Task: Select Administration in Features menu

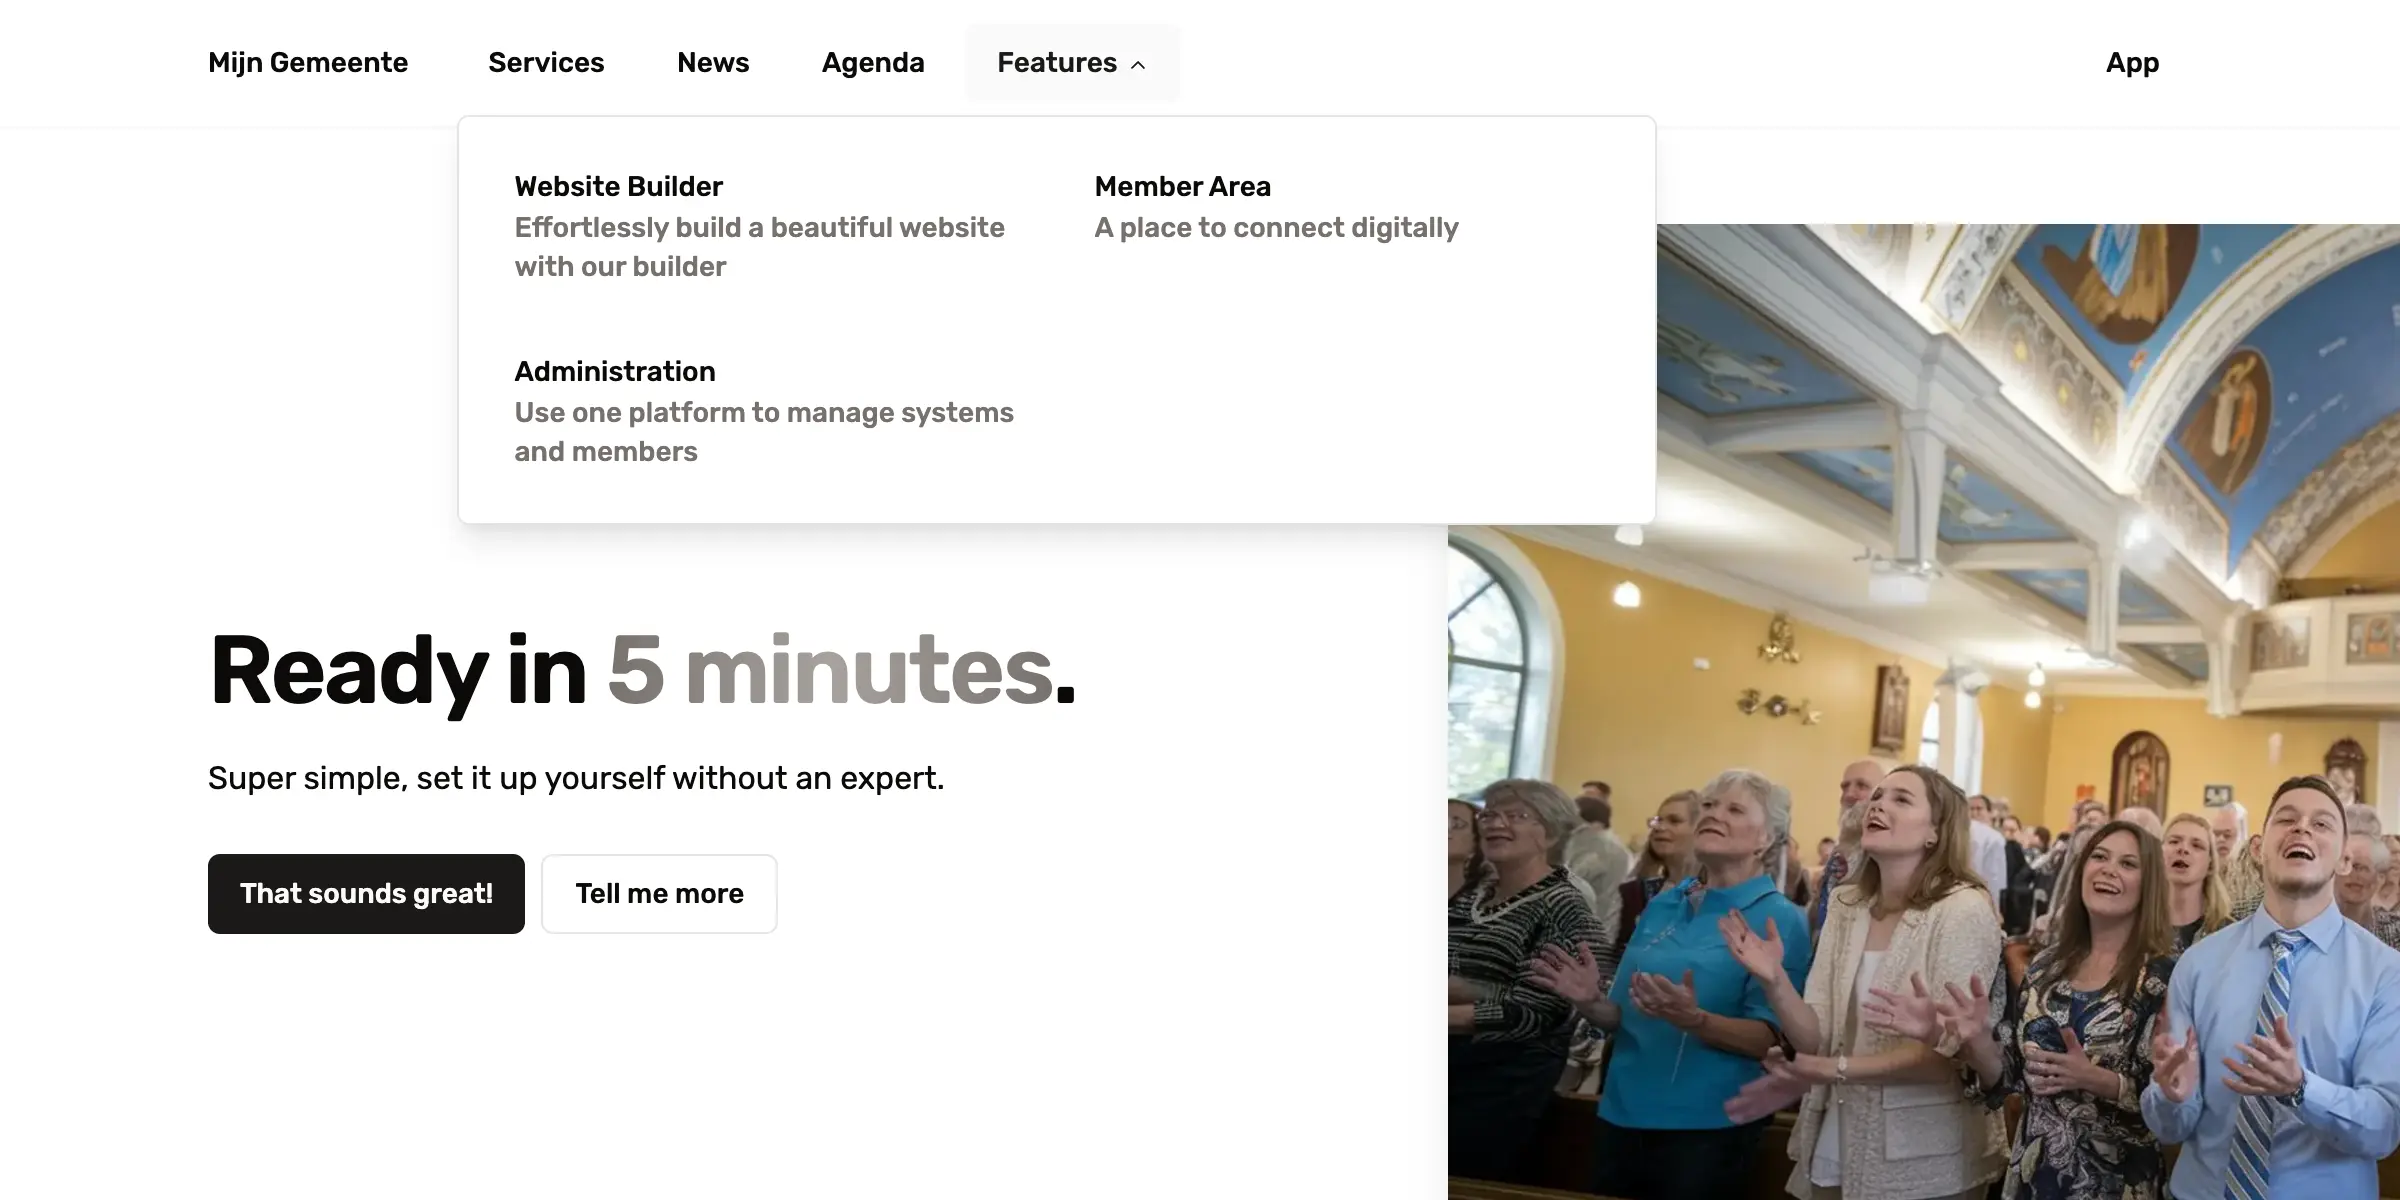Action: [614, 372]
